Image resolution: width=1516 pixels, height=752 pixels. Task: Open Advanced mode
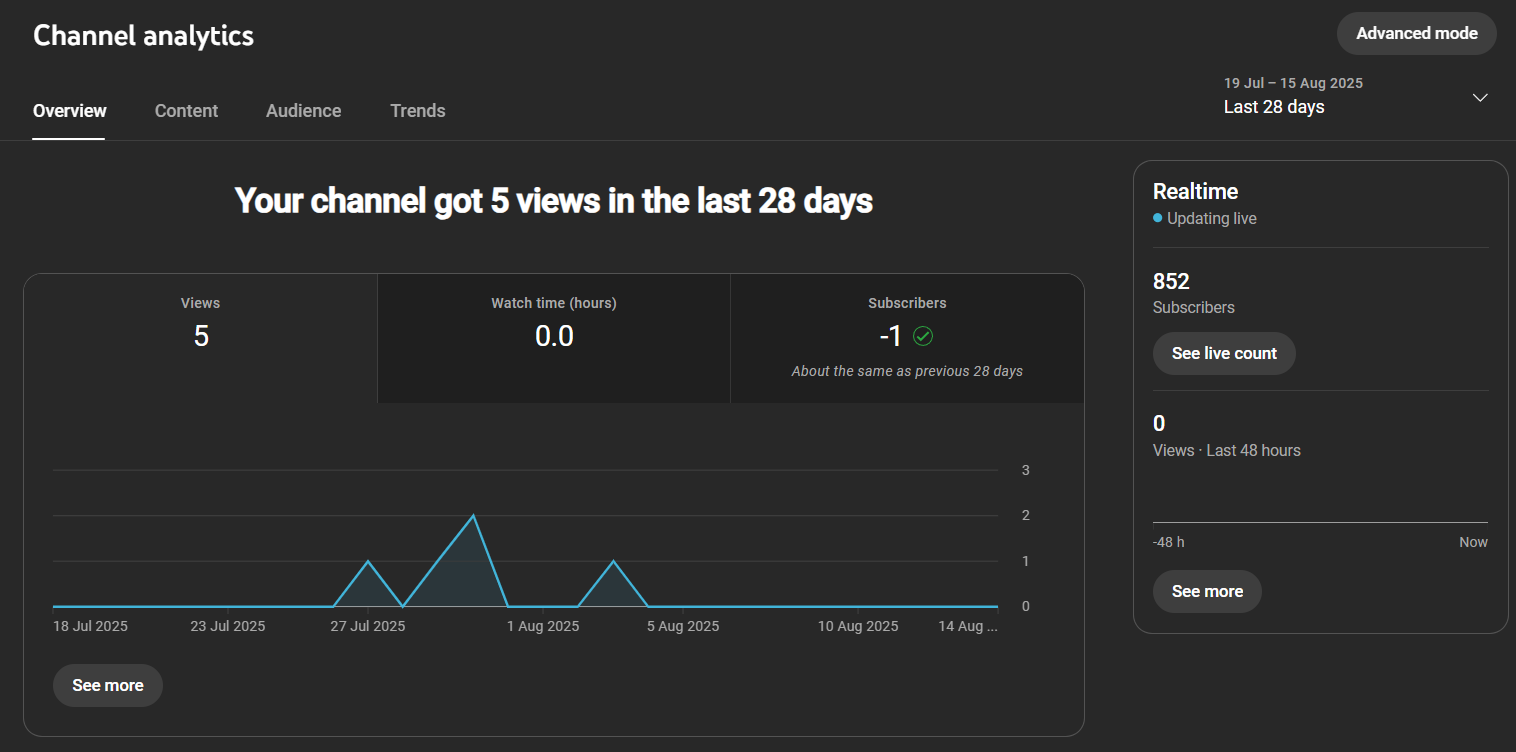click(x=1416, y=33)
